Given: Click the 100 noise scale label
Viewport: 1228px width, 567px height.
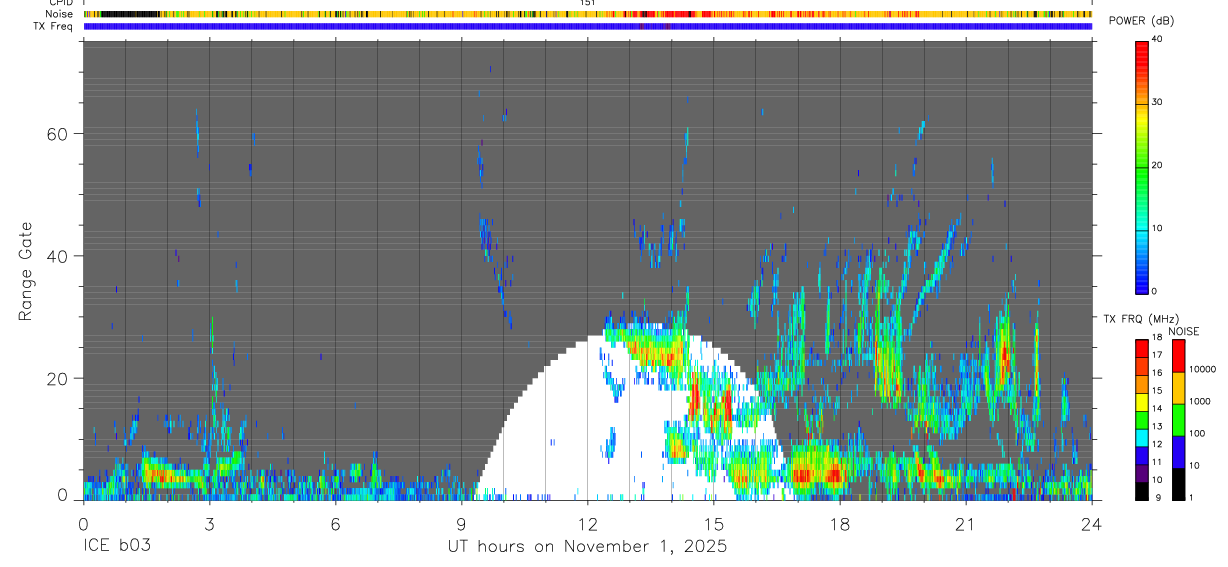Looking at the screenshot, I should point(1197,433).
